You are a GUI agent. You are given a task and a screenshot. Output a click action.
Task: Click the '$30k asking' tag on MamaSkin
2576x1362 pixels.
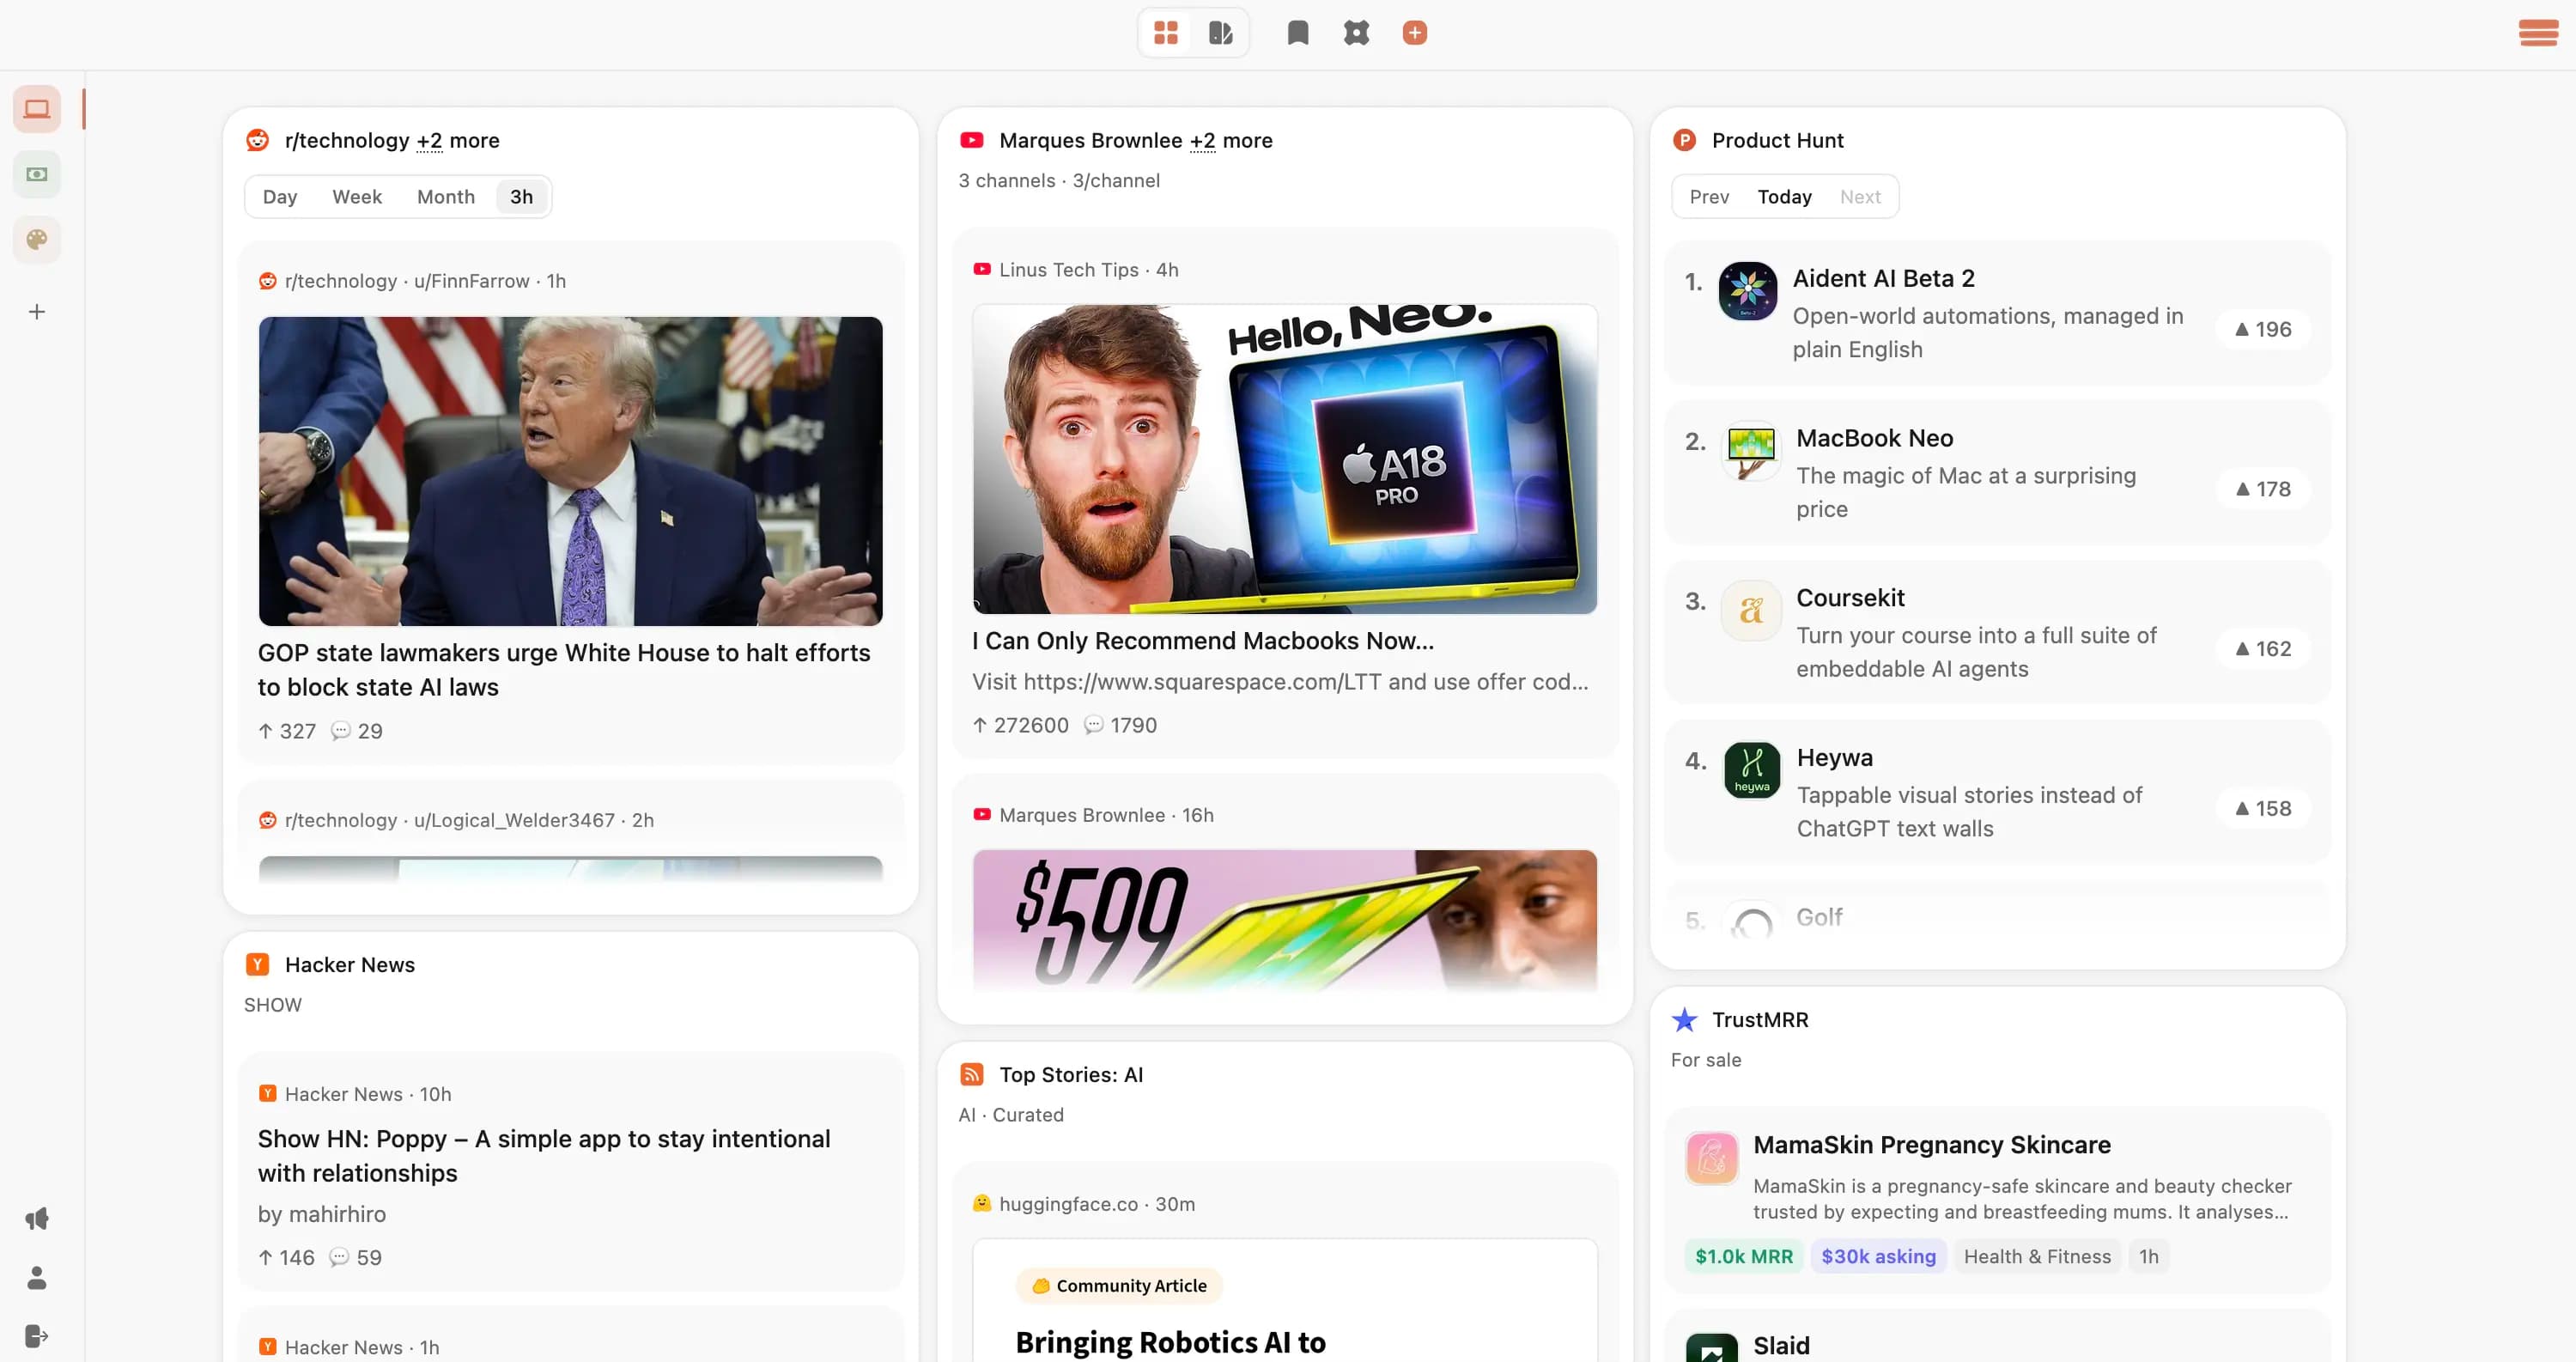point(1878,1256)
